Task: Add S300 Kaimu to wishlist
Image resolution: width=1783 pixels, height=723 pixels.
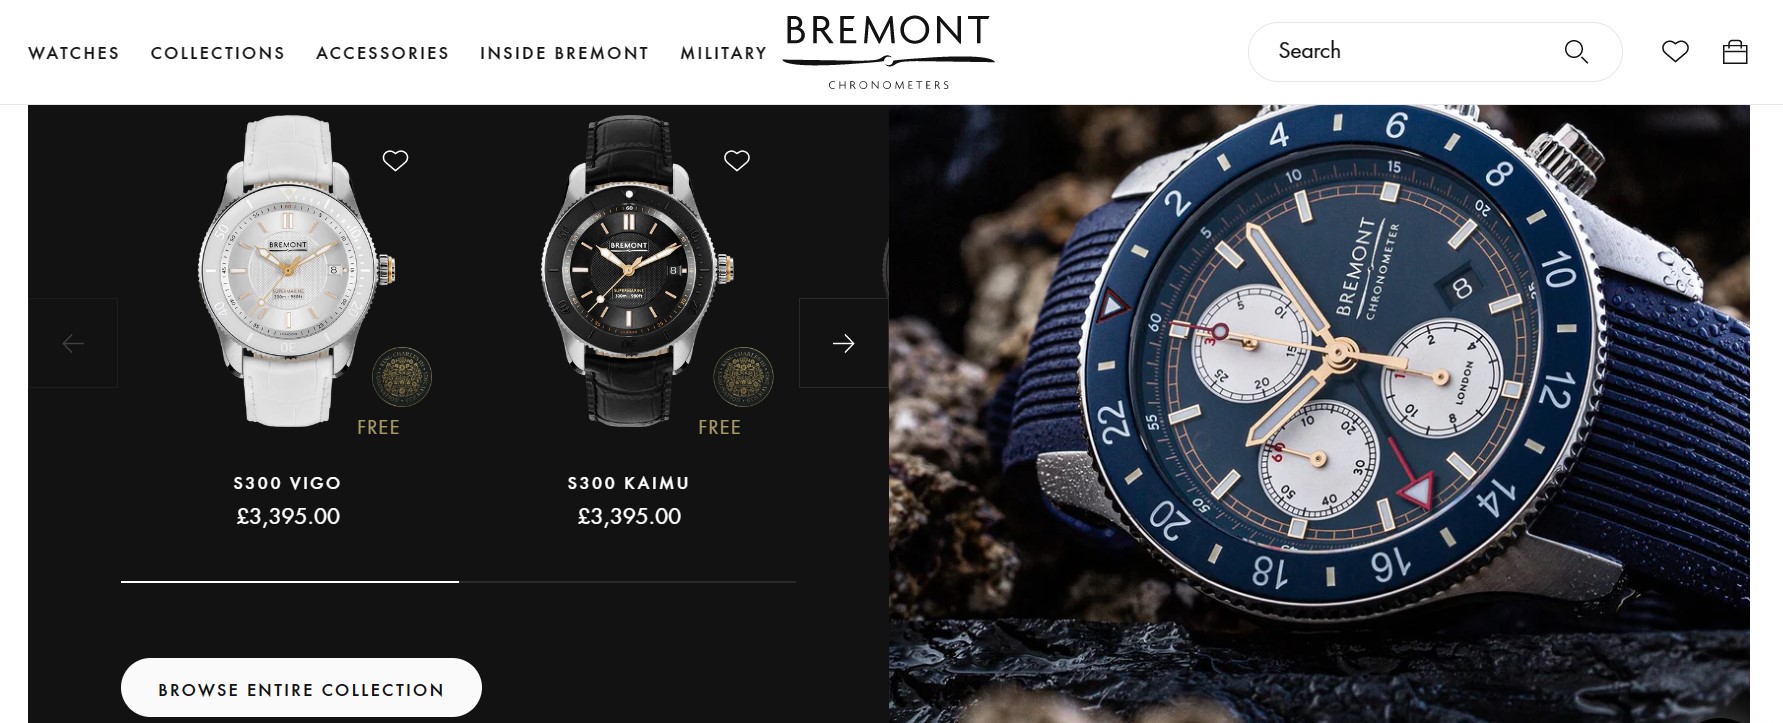Action: 737,160
